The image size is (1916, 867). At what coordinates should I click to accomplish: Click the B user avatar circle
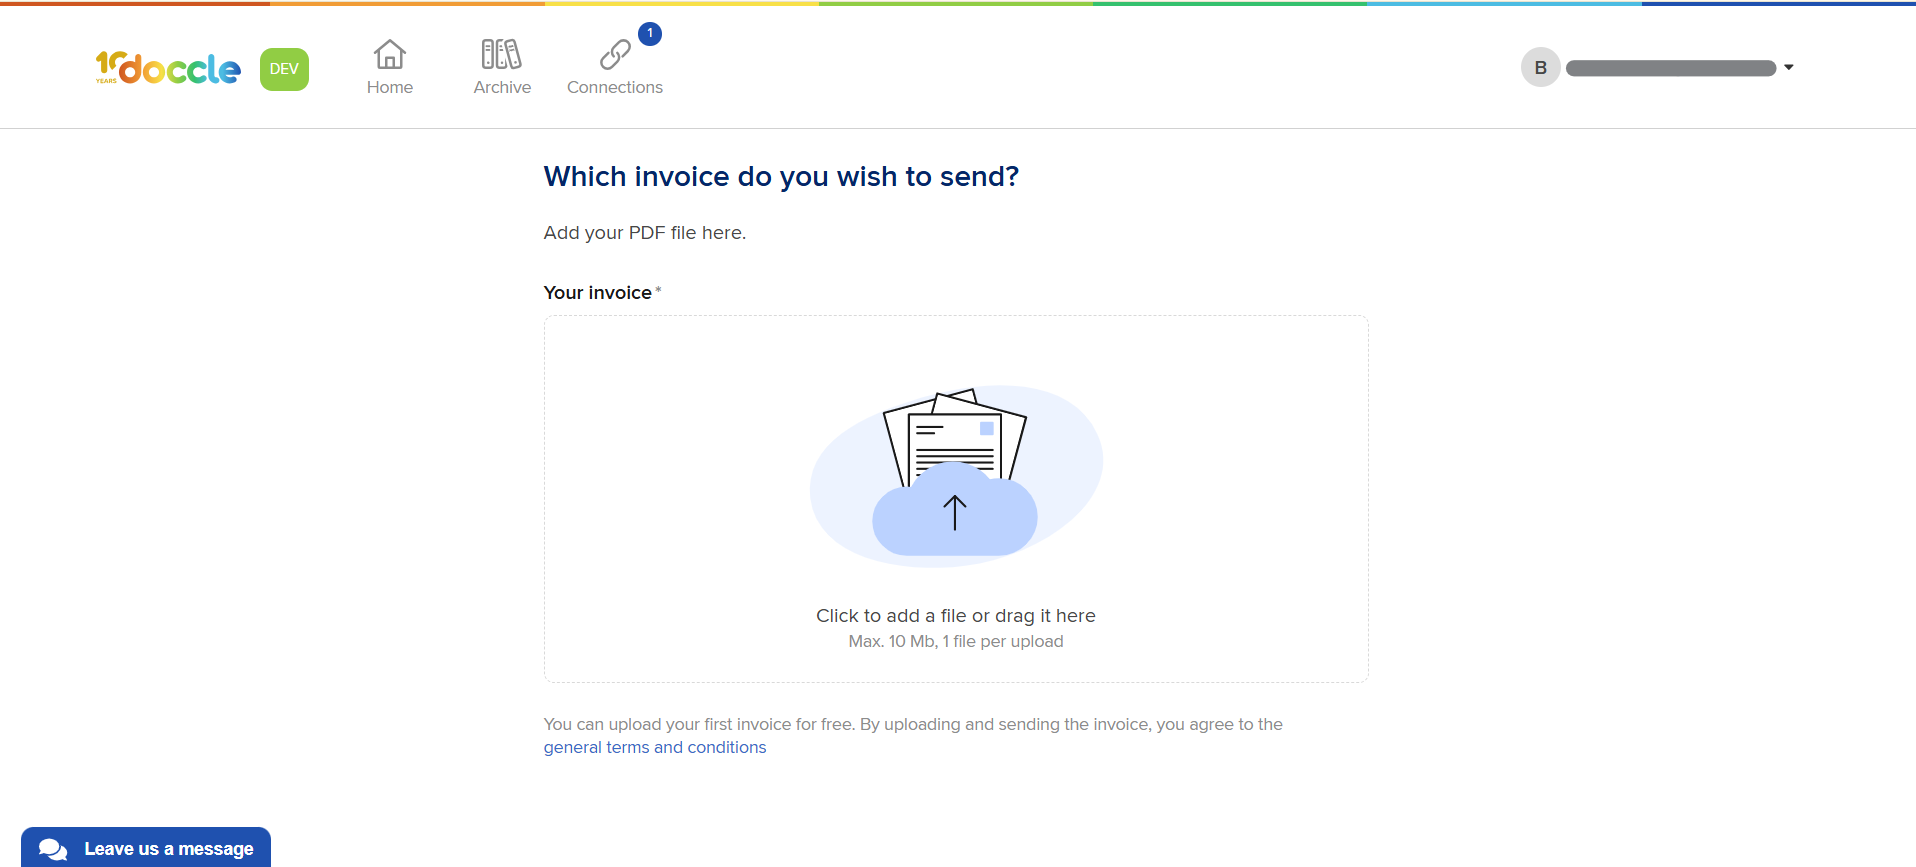(1541, 67)
